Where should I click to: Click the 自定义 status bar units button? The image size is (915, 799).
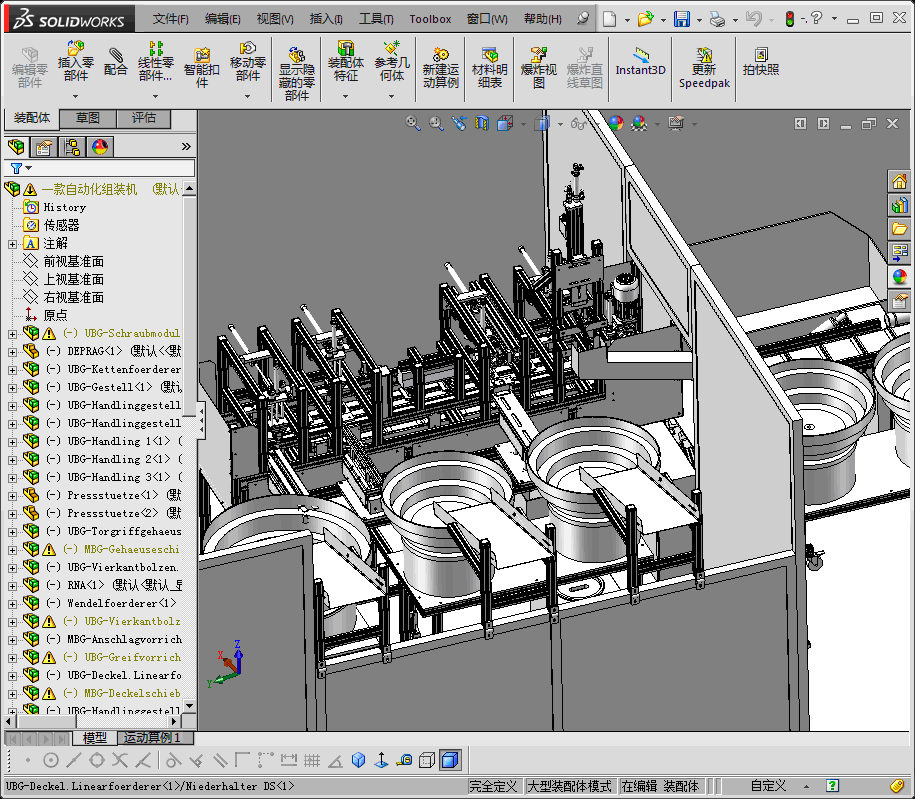pos(769,786)
